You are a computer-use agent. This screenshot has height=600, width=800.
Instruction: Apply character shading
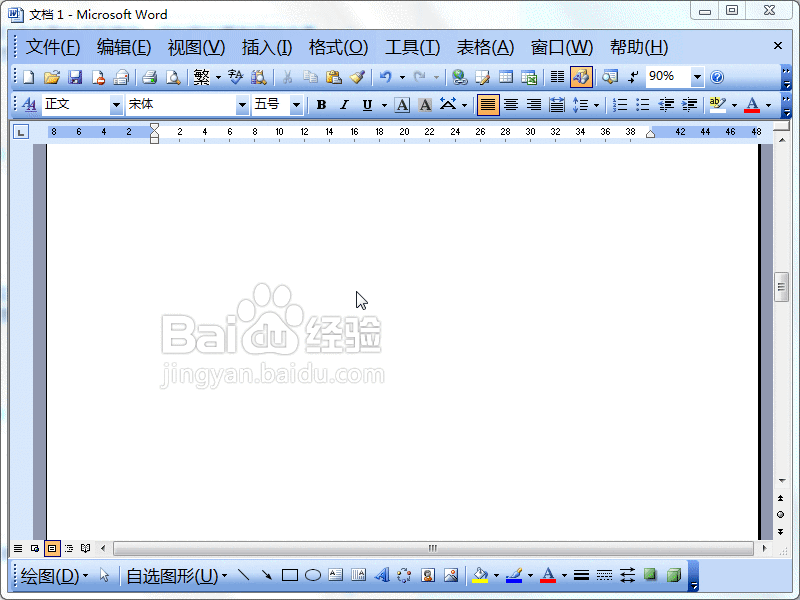[x=425, y=105]
